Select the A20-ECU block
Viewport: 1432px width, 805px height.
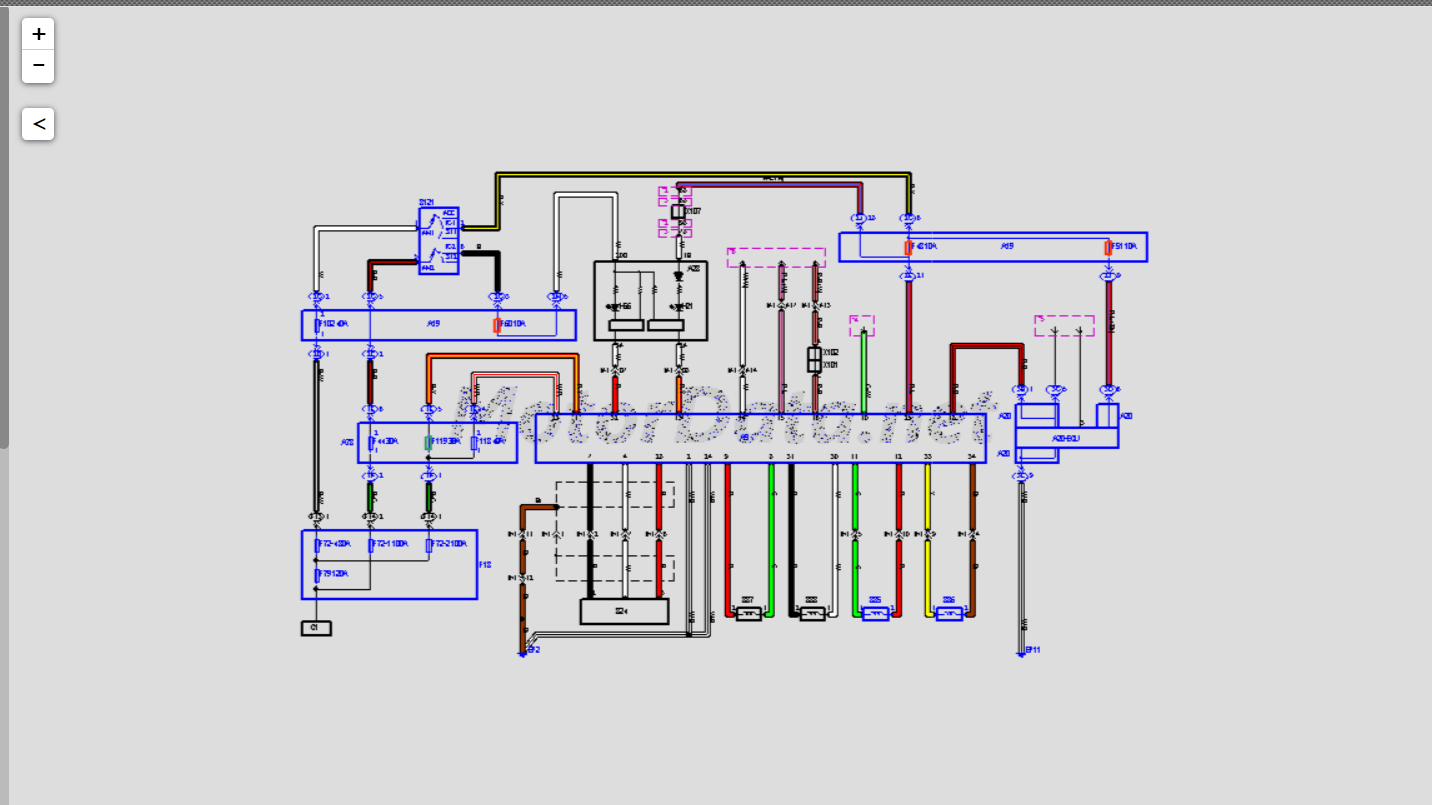[1067, 437]
